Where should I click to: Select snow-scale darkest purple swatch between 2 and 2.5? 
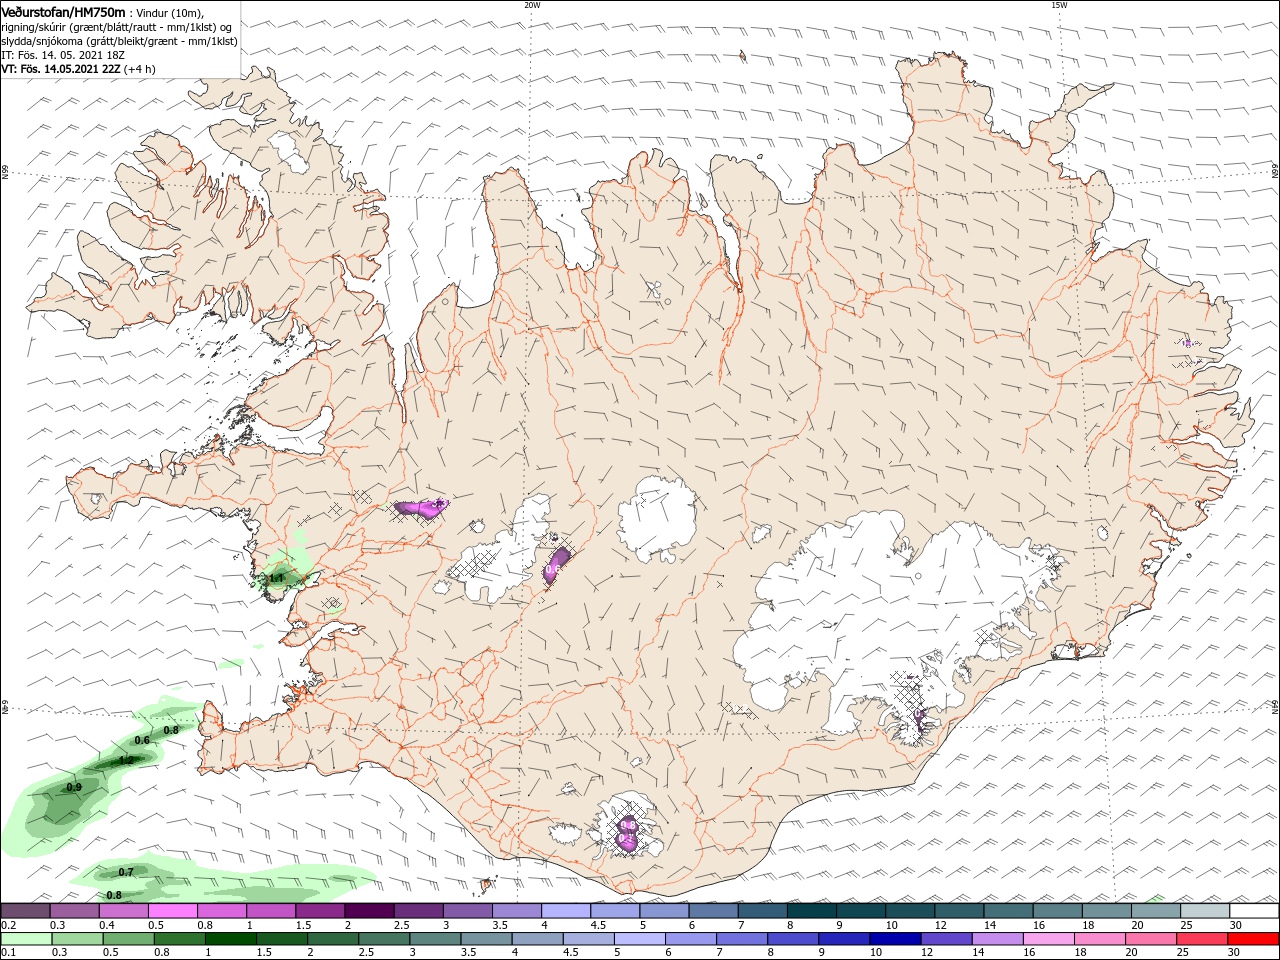pyautogui.click(x=371, y=911)
